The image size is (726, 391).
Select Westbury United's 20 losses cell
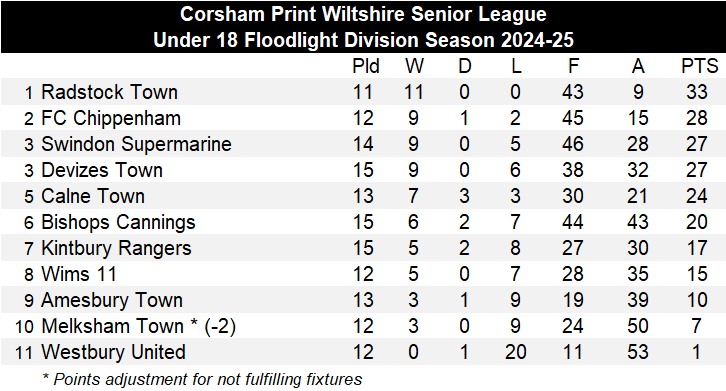click(x=515, y=352)
